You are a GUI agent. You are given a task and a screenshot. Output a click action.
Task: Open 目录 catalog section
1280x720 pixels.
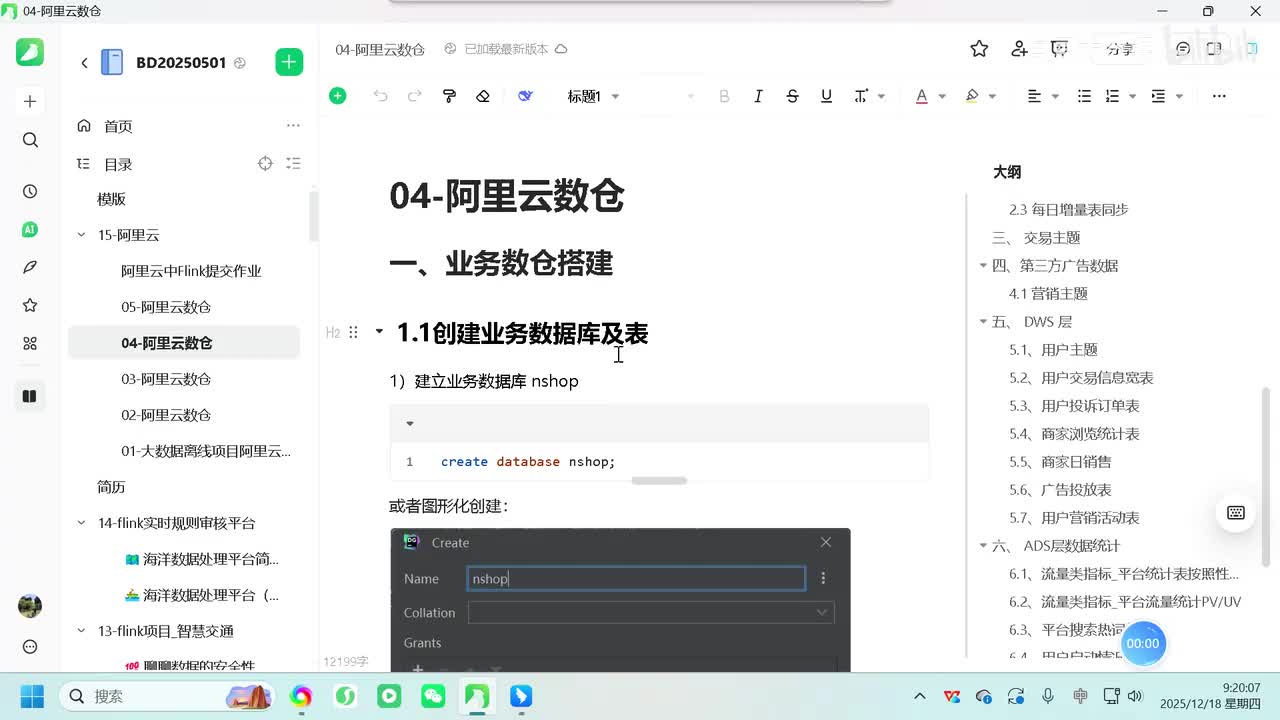pyautogui.click(x=118, y=164)
